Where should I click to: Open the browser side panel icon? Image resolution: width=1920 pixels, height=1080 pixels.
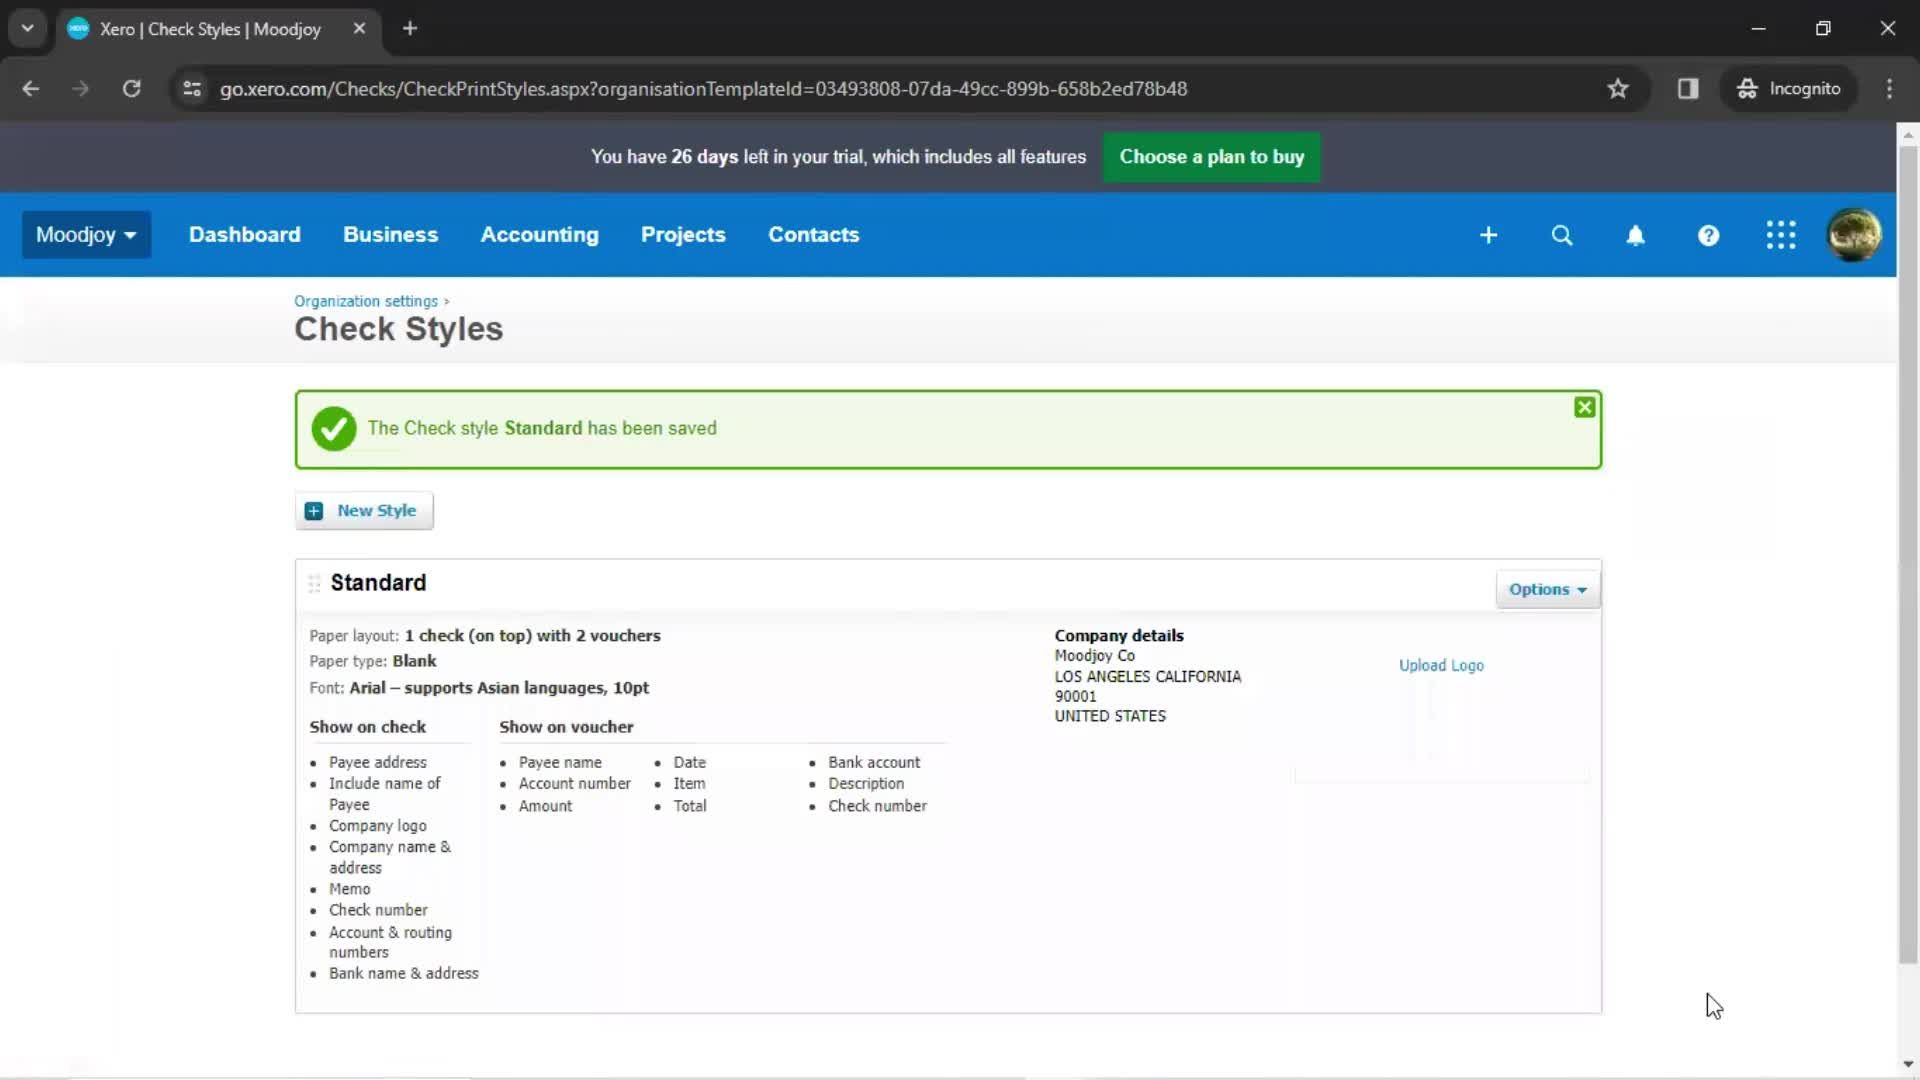click(1688, 89)
